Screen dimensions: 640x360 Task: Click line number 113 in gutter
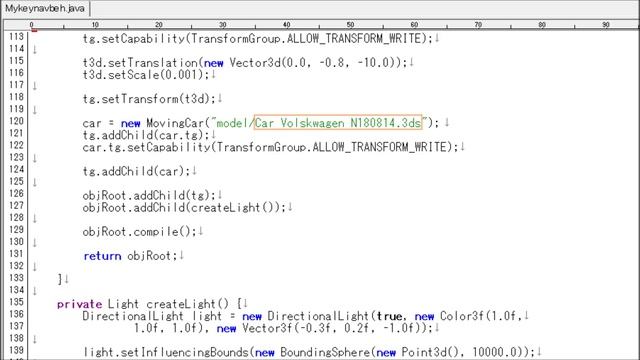16,37
